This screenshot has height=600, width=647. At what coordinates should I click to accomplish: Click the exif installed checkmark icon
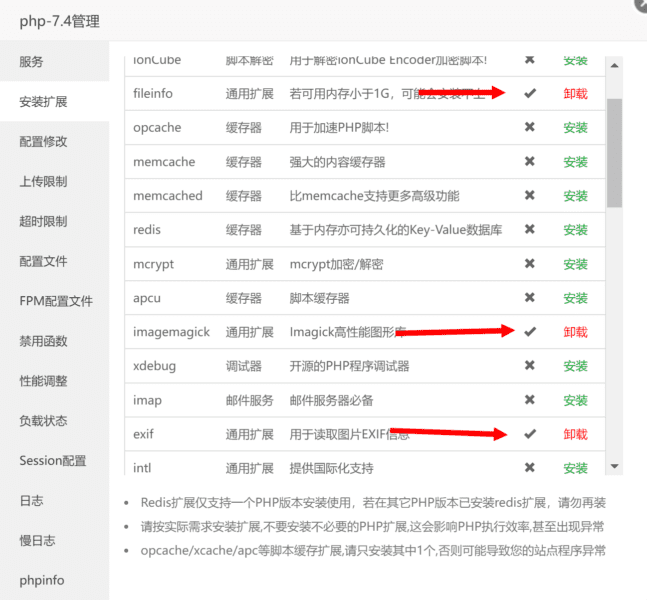click(x=530, y=434)
